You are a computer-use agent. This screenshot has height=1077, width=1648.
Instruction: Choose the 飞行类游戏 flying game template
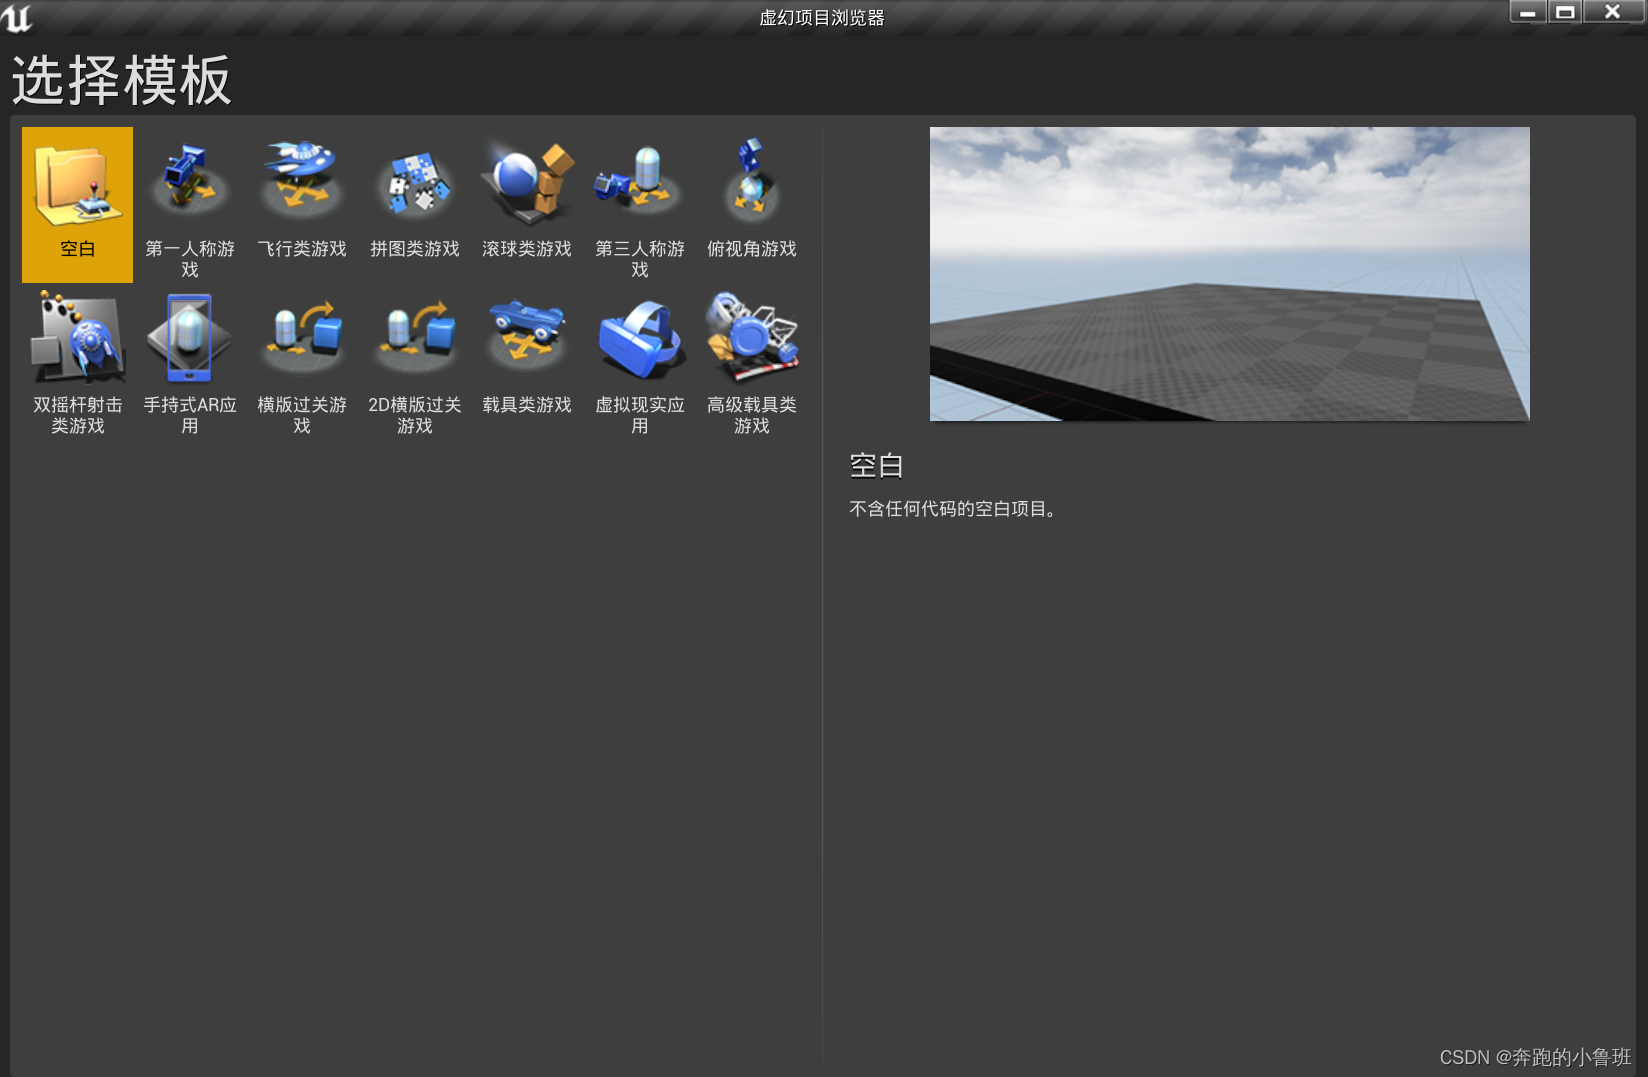301,200
